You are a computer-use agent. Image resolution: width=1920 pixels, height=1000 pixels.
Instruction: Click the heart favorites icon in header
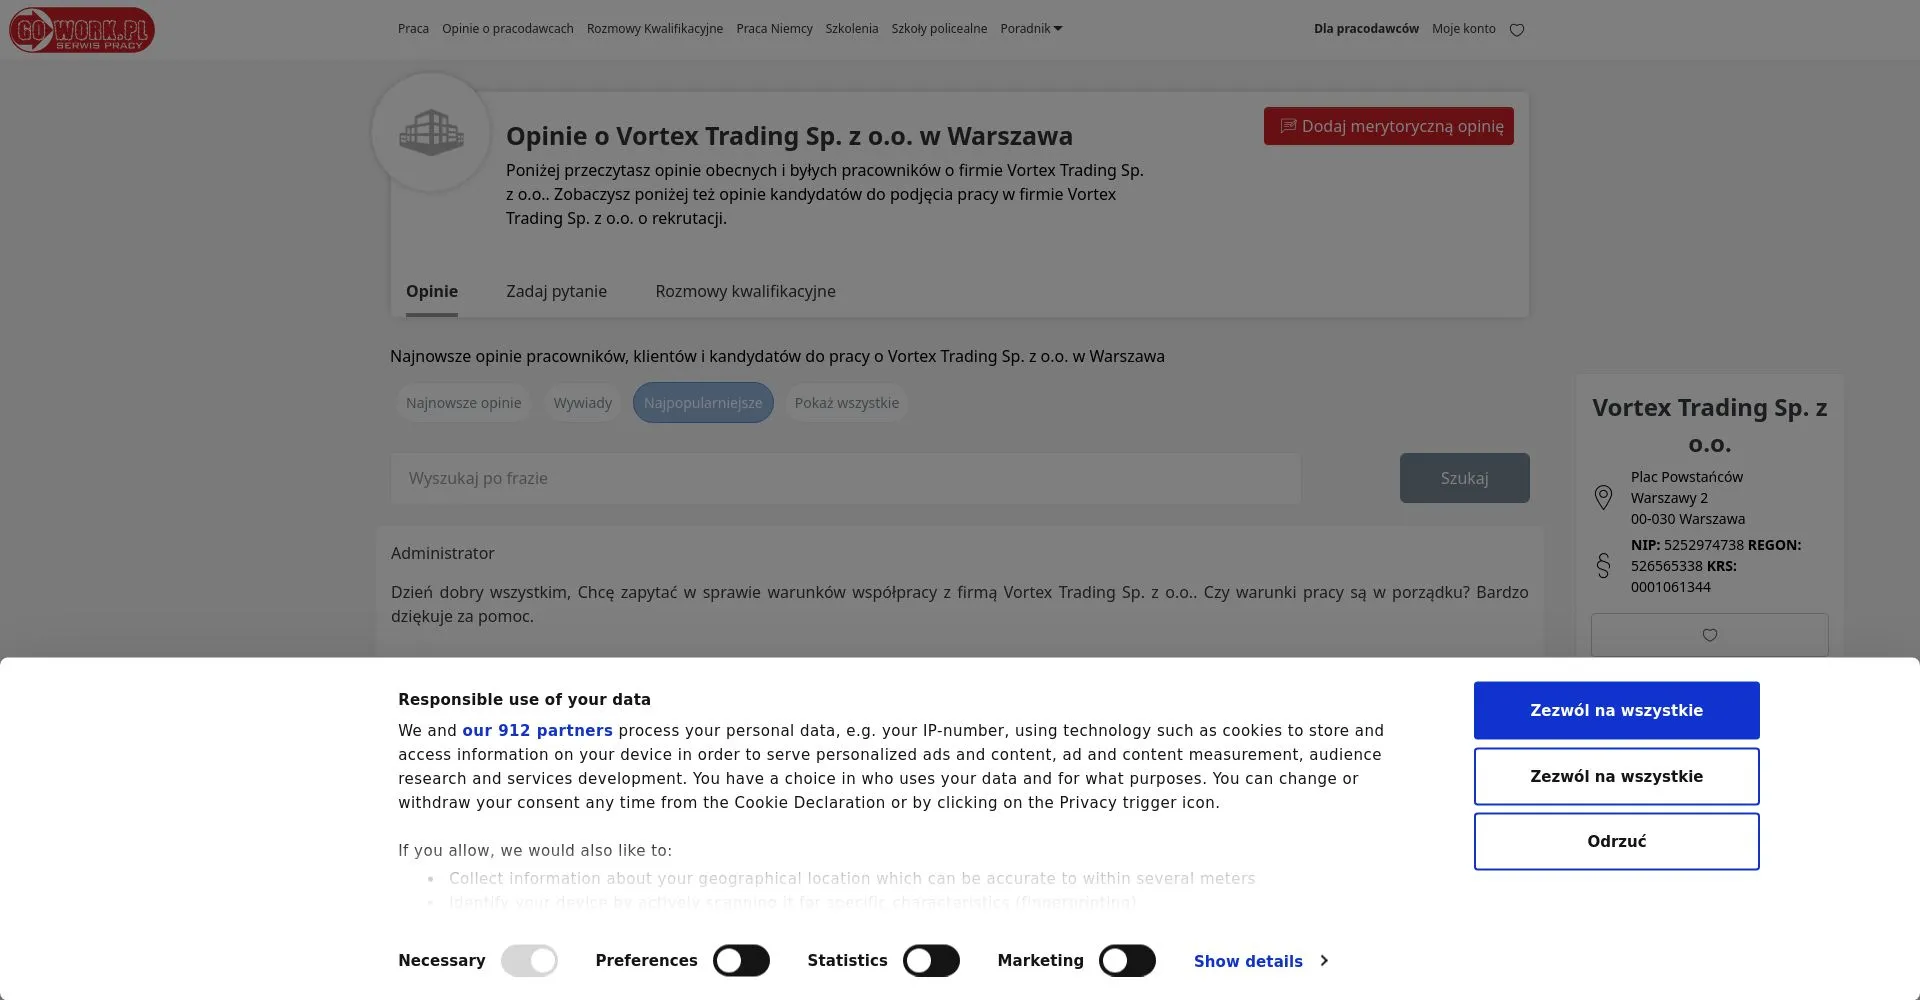click(1517, 30)
